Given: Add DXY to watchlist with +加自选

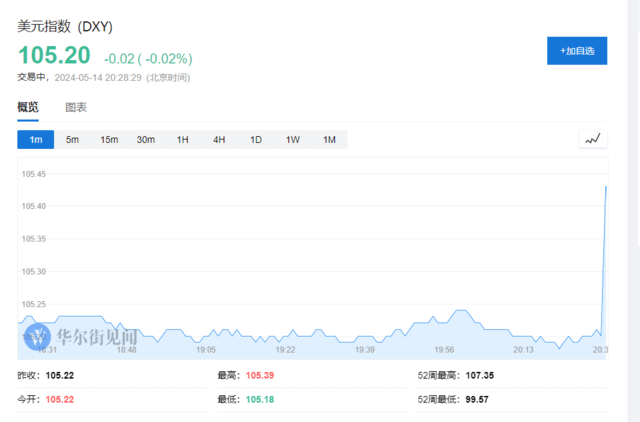Looking at the screenshot, I should tap(577, 51).
